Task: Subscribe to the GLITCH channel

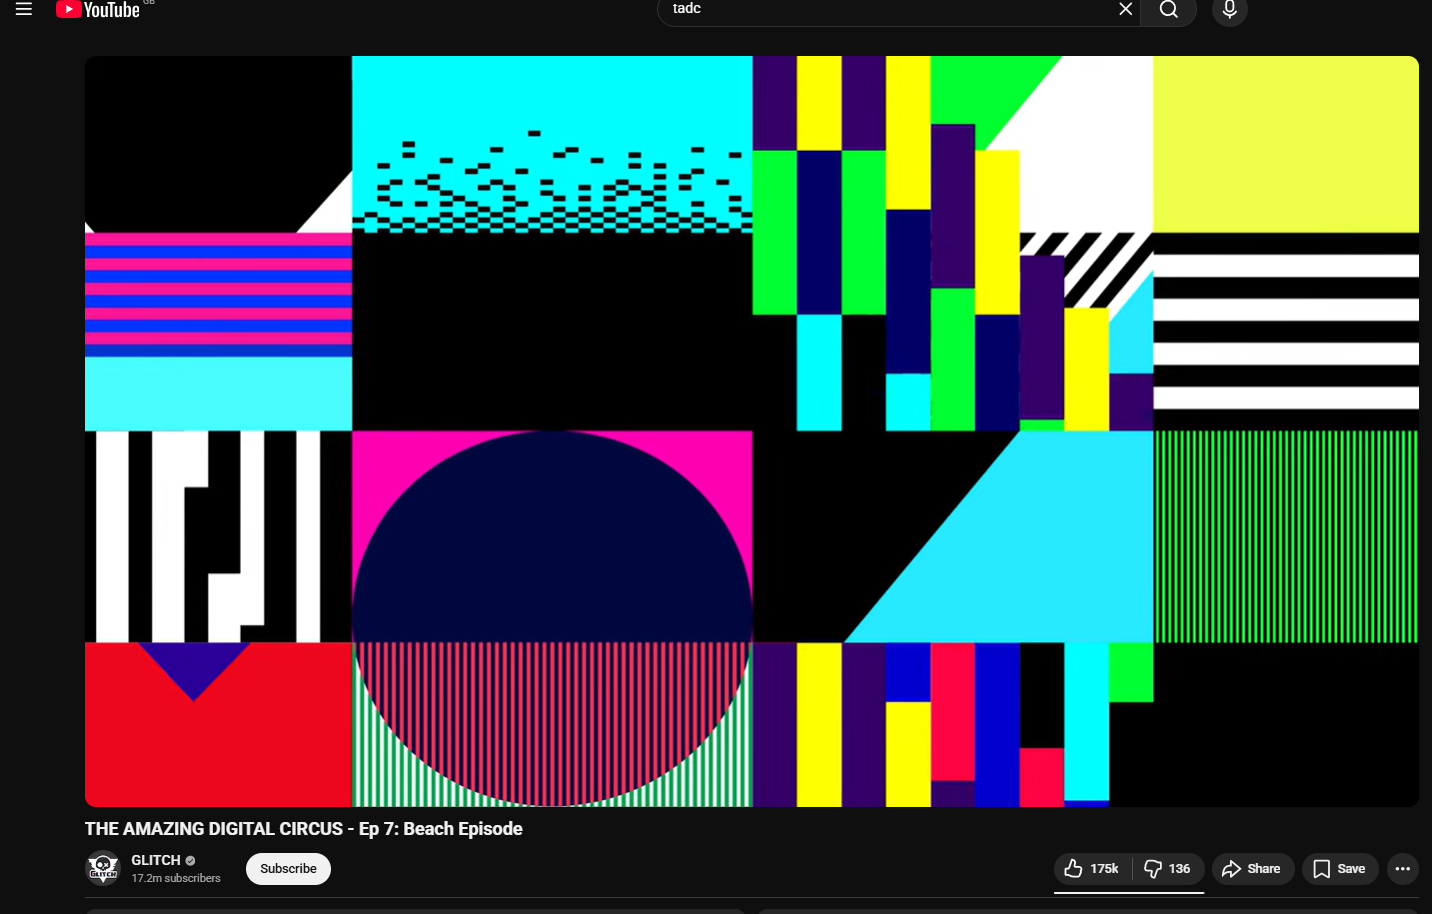Action: pyautogui.click(x=288, y=869)
